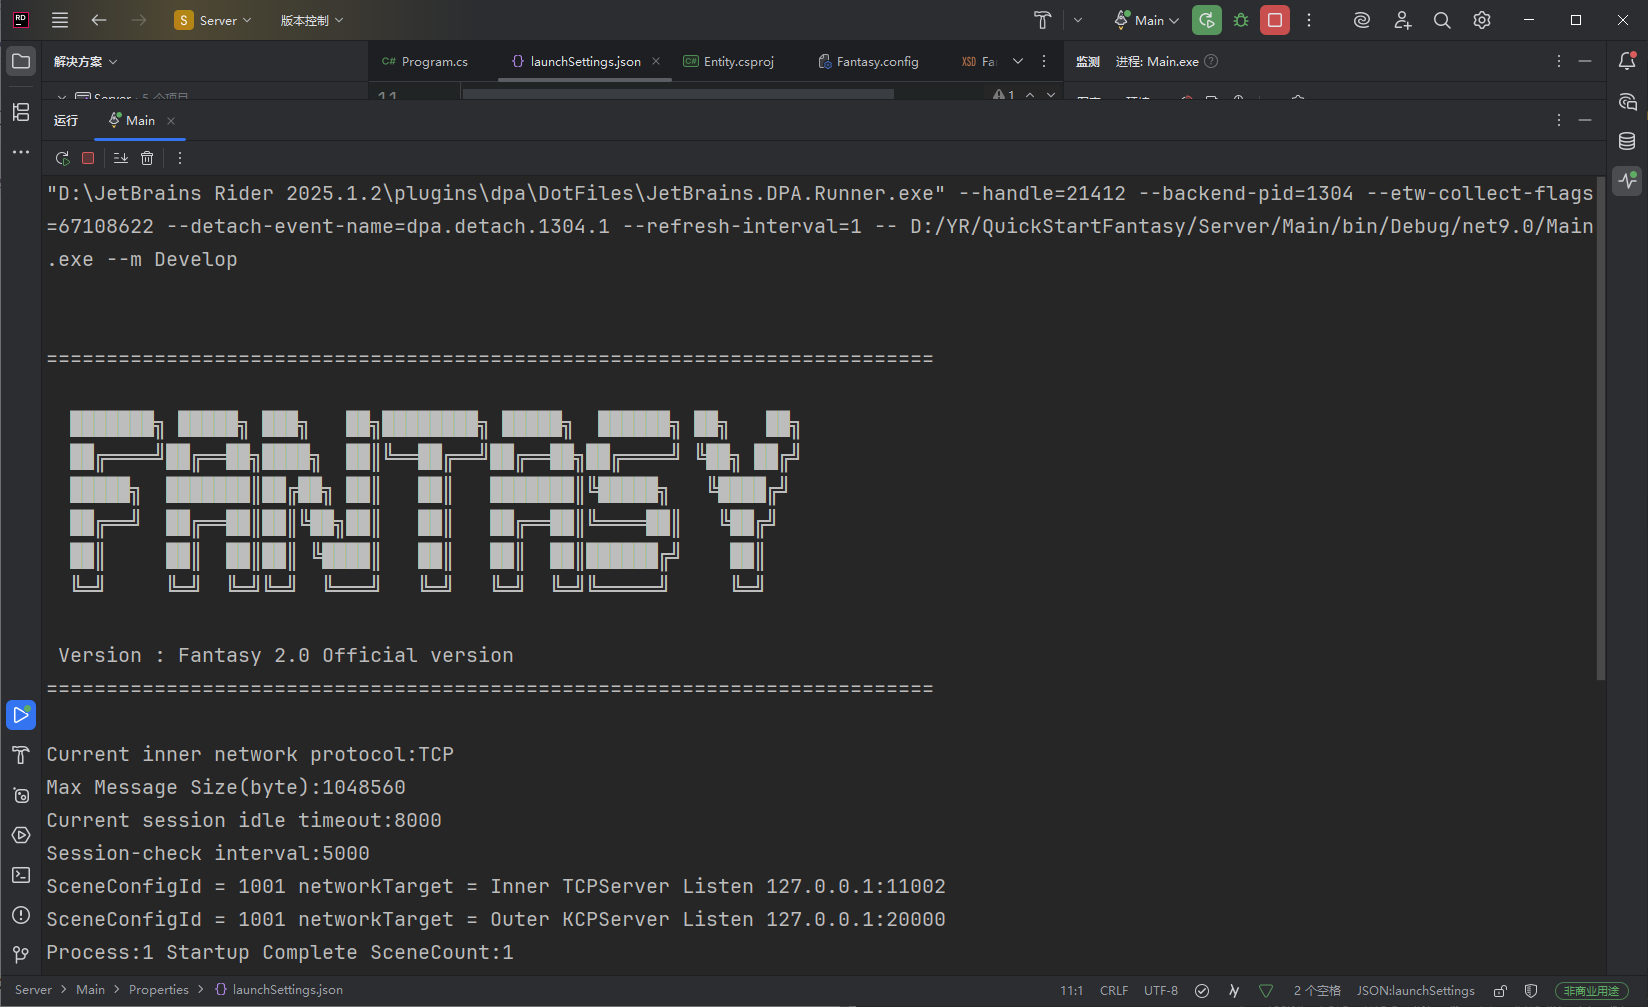Toggle scroll to end in the Run console
The width and height of the screenshot is (1648, 1007).
(x=121, y=158)
